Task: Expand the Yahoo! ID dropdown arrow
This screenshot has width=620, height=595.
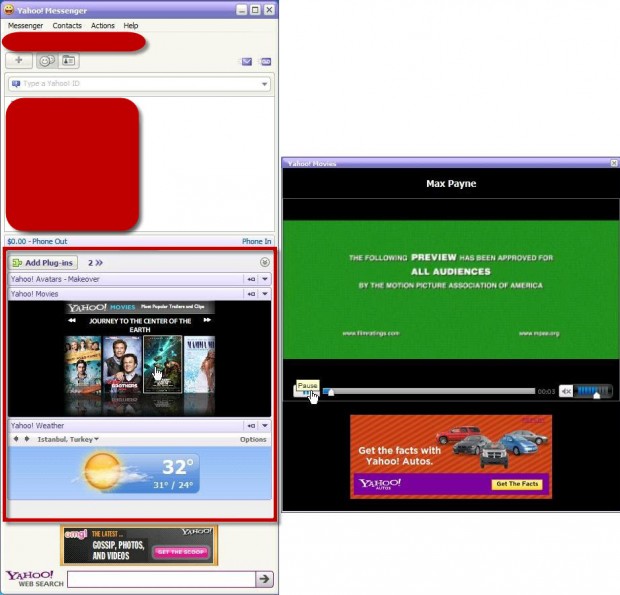Action: pyautogui.click(x=265, y=84)
